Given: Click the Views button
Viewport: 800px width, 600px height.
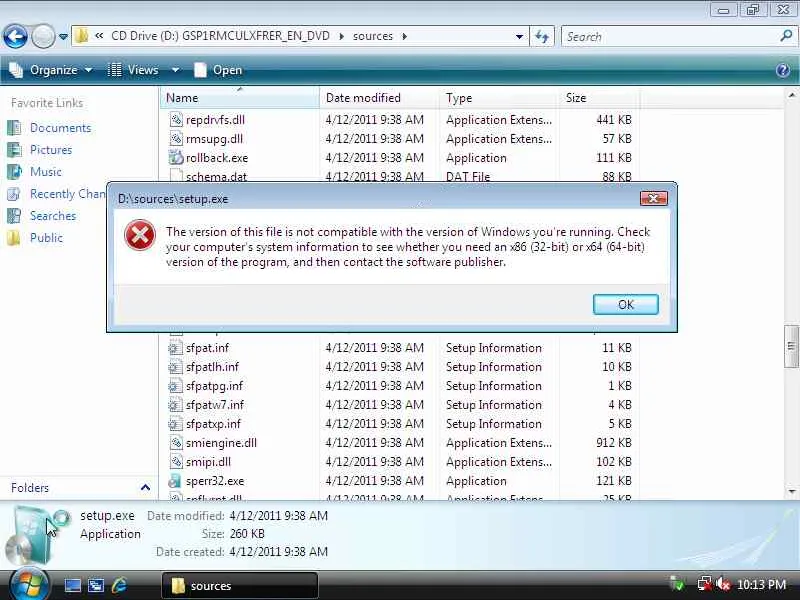Looking at the screenshot, I should click(x=134, y=70).
